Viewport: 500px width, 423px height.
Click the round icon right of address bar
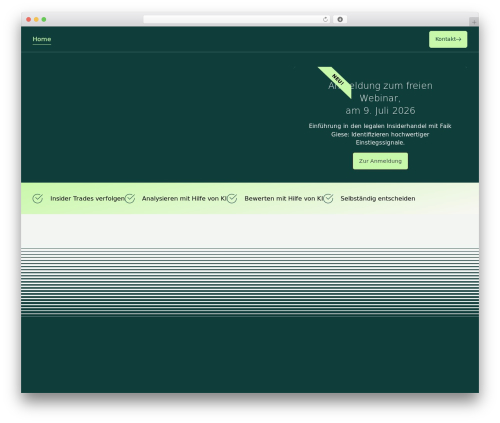pos(340,20)
